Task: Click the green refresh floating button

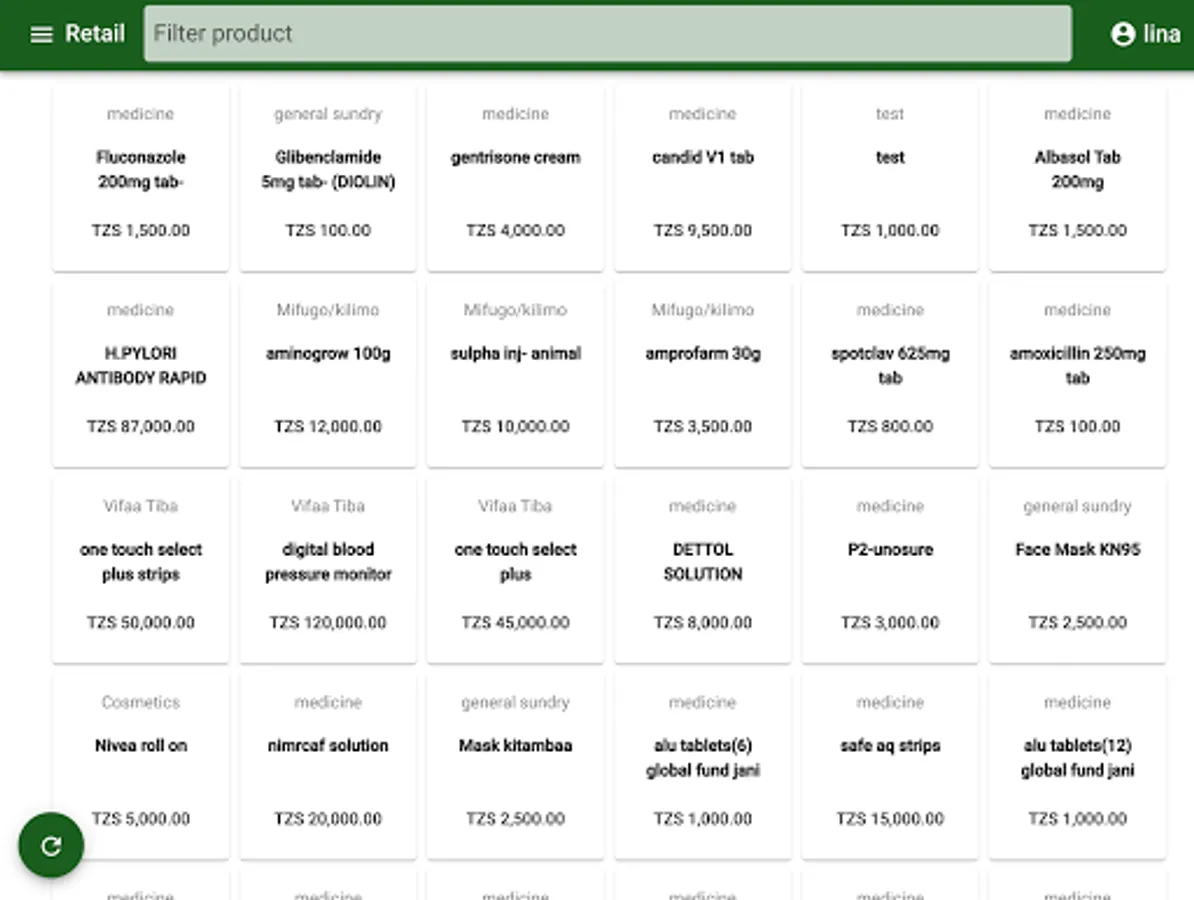Action: pyautogui.click(x=51, y=846)
